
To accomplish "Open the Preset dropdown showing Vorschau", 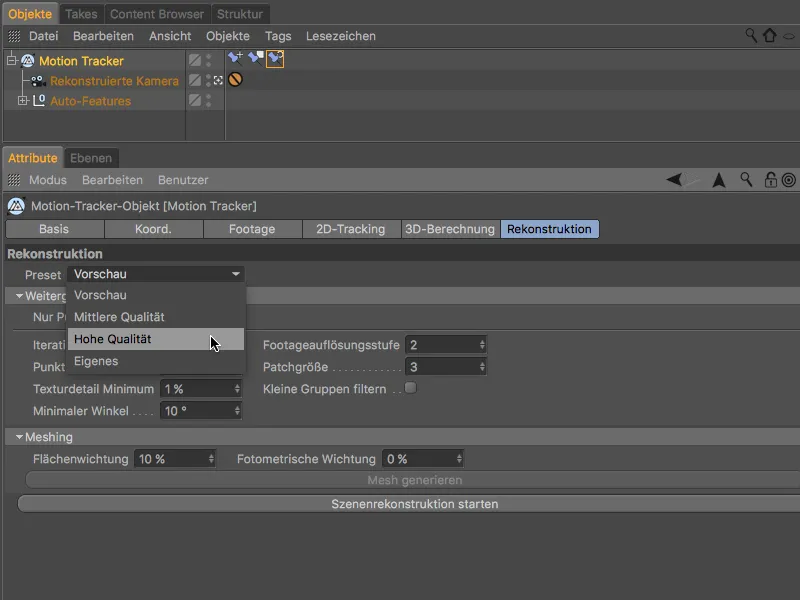I will click(x=156, y=274).
